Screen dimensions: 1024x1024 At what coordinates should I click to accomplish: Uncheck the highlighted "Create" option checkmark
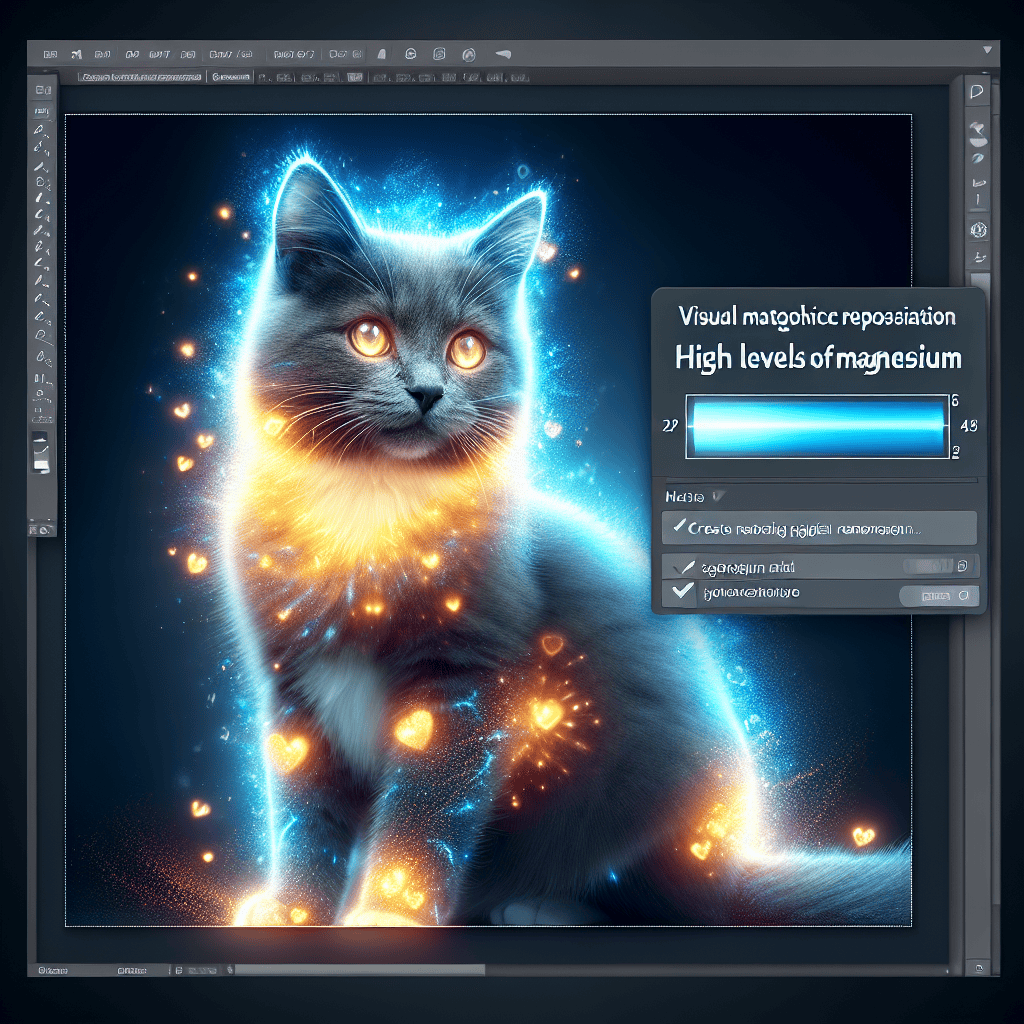tap(680, 527)
